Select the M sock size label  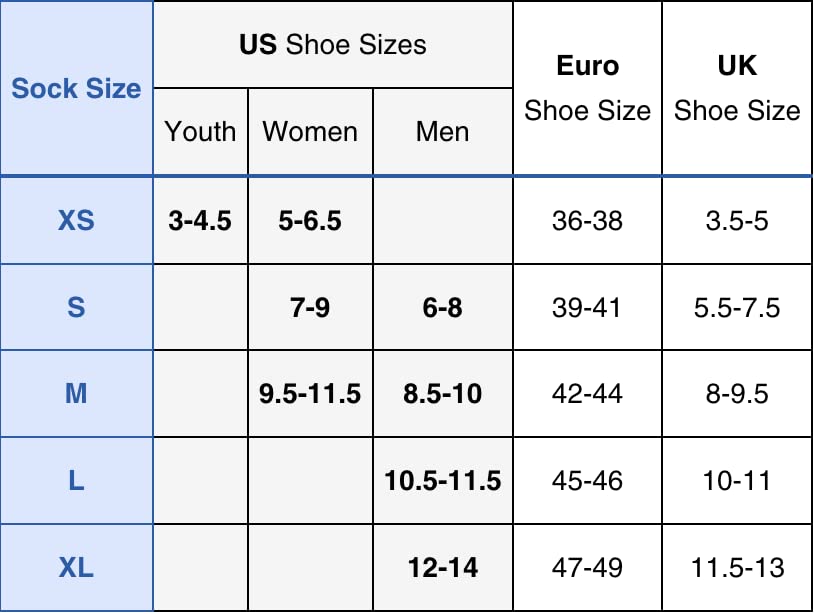[76, 394]
